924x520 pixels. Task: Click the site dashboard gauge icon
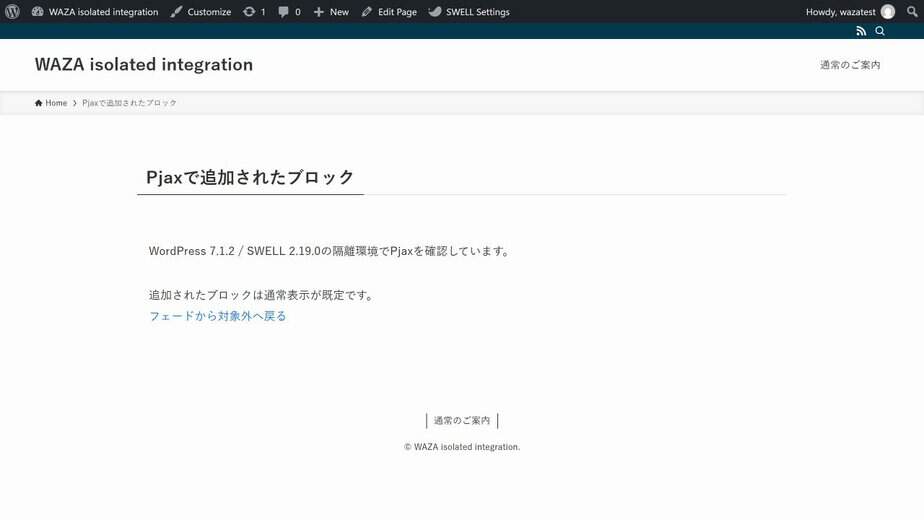point(37,11)
